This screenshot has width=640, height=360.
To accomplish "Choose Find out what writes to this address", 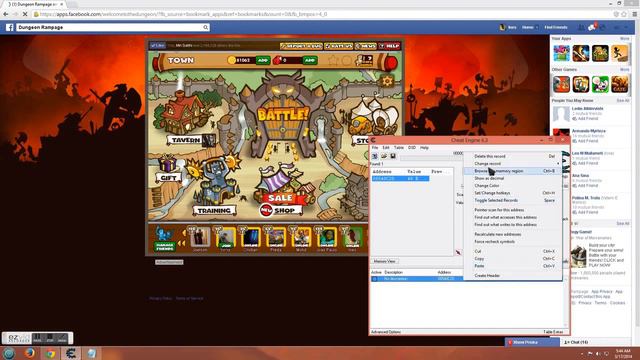I will click(x=512, y=224).
